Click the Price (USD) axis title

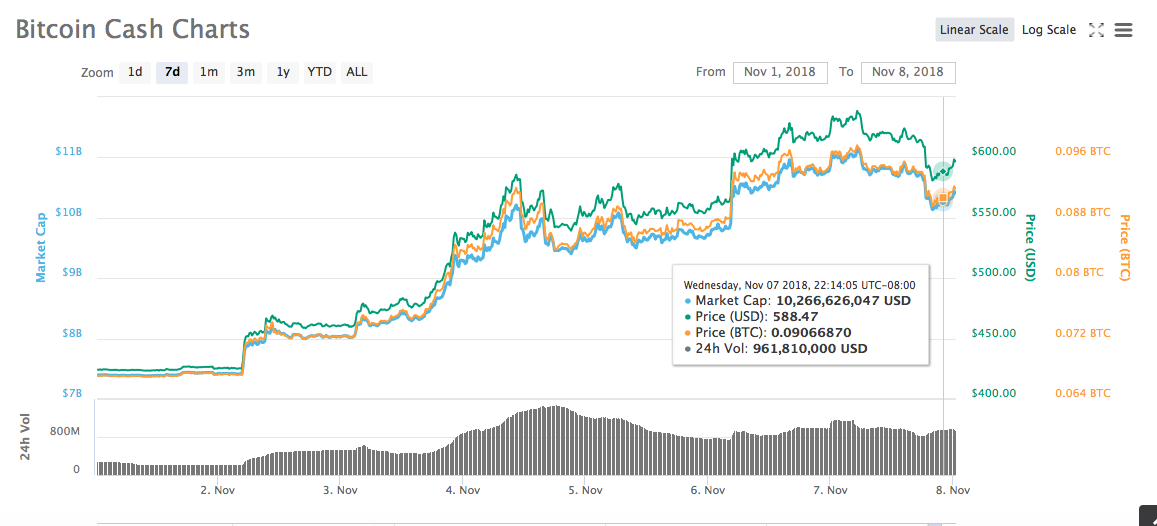point(1030,248)
